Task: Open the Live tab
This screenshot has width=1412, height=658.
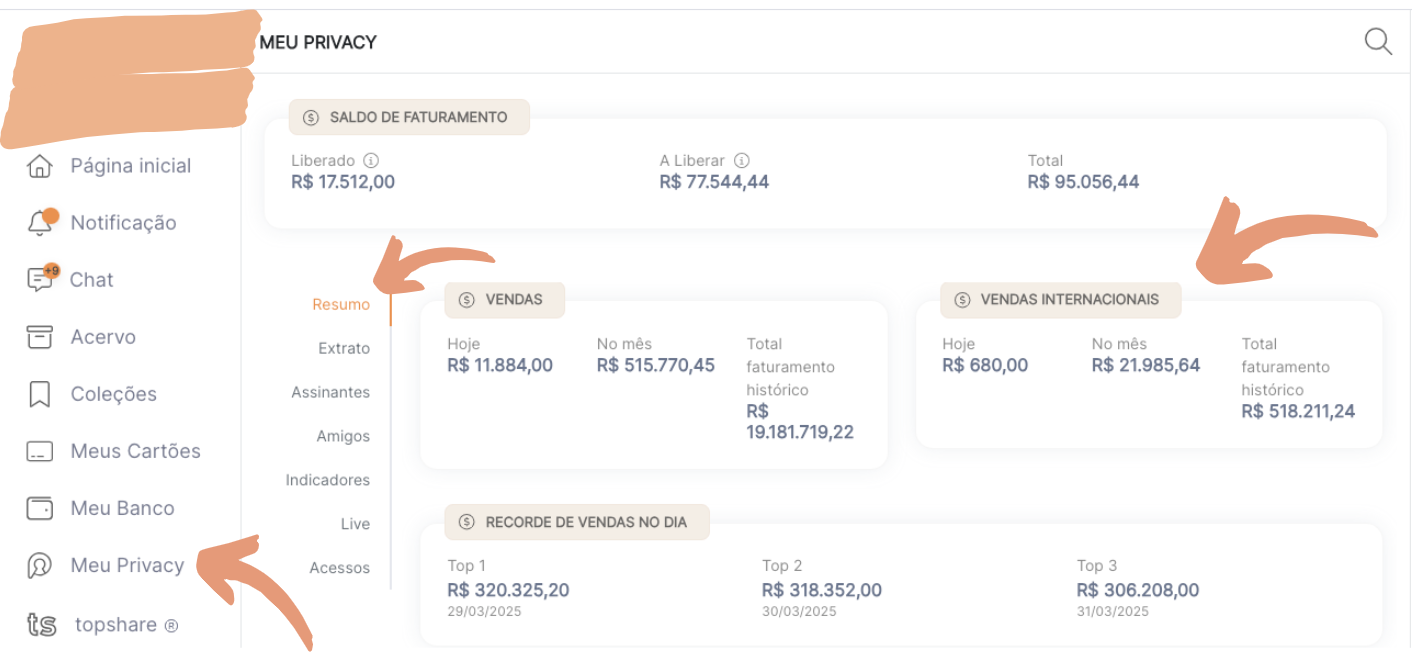Action: pyautogui.click(x=354, y=525)
